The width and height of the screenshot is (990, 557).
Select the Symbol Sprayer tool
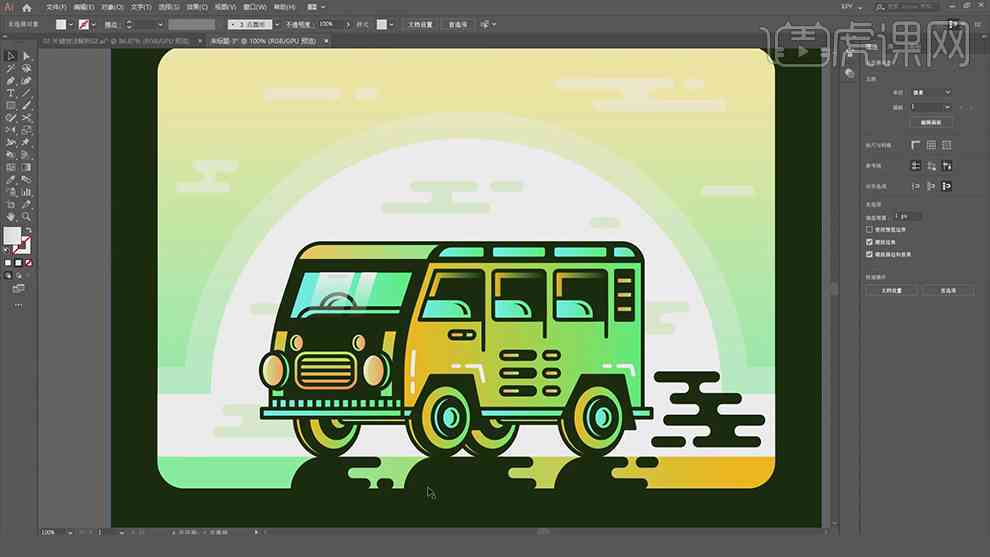[x=11, y=192]
